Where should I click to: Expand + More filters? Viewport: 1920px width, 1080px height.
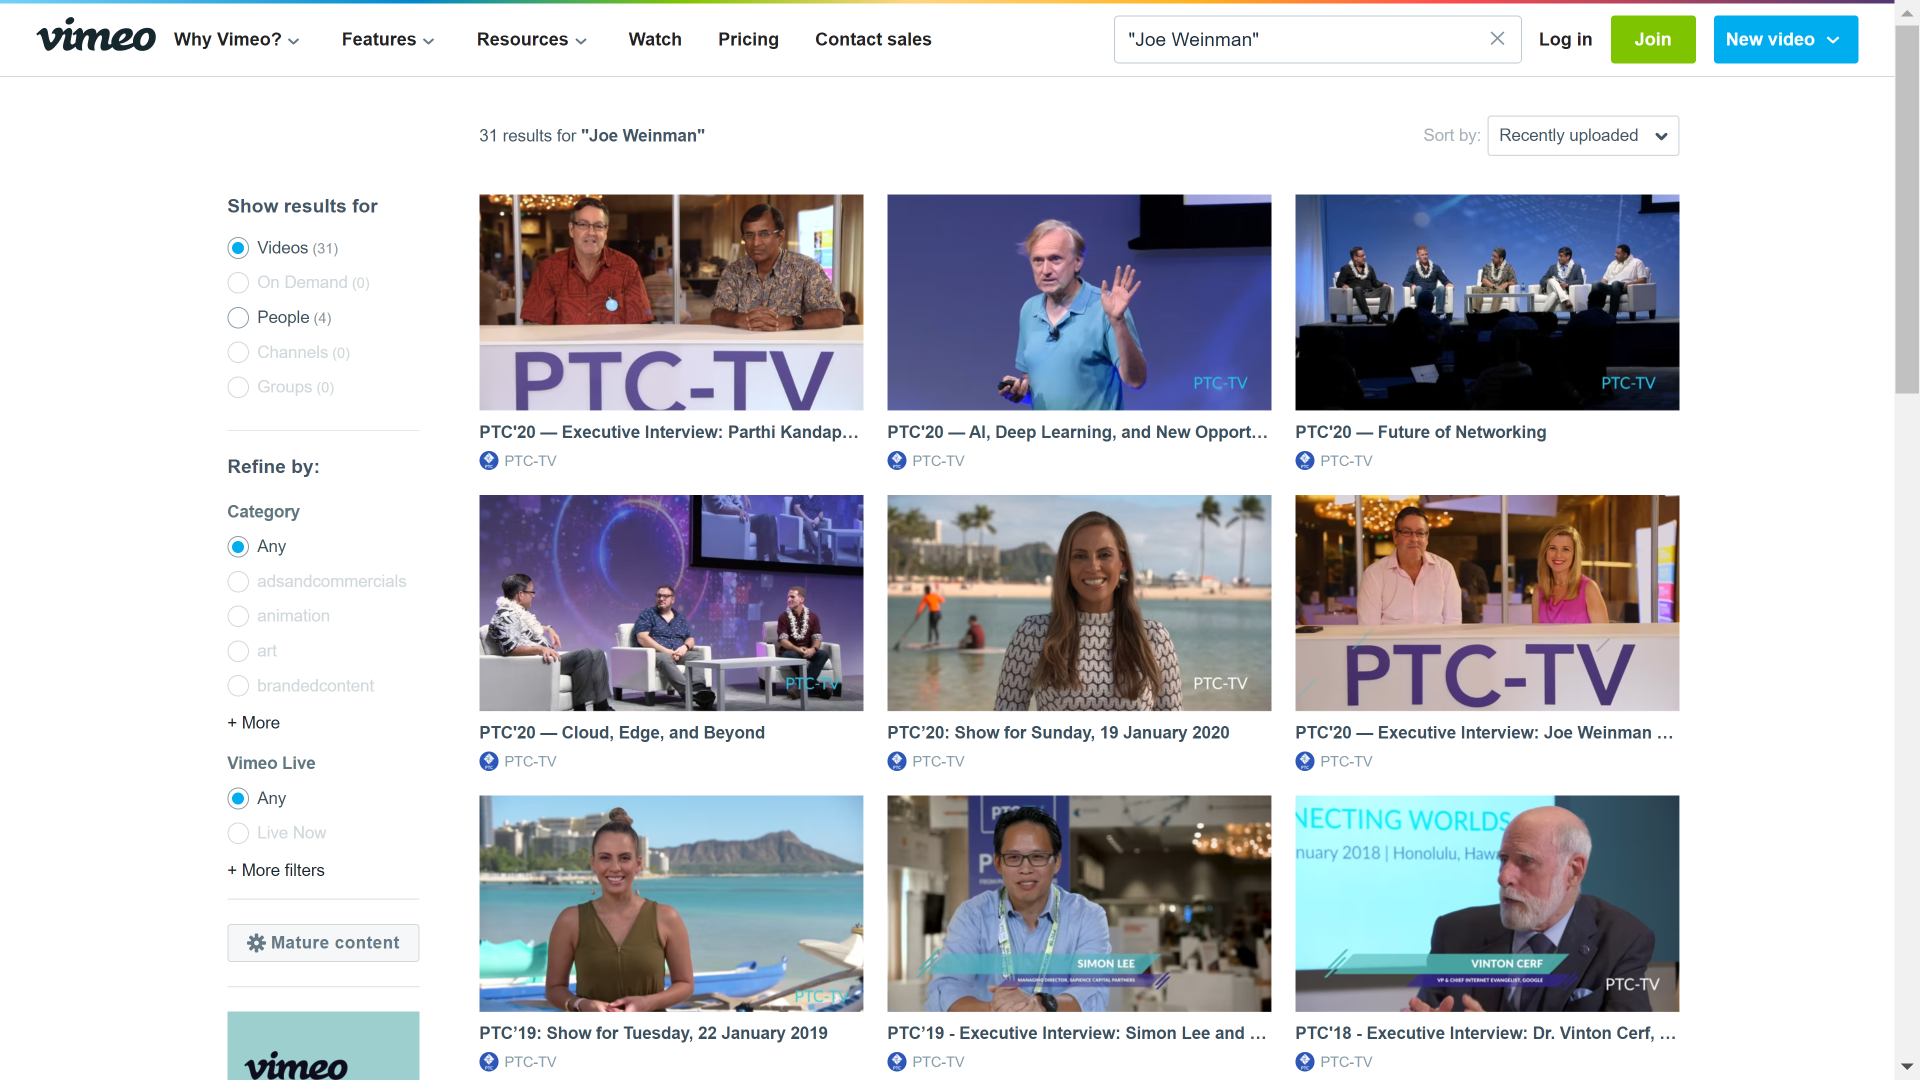[276, 870]
